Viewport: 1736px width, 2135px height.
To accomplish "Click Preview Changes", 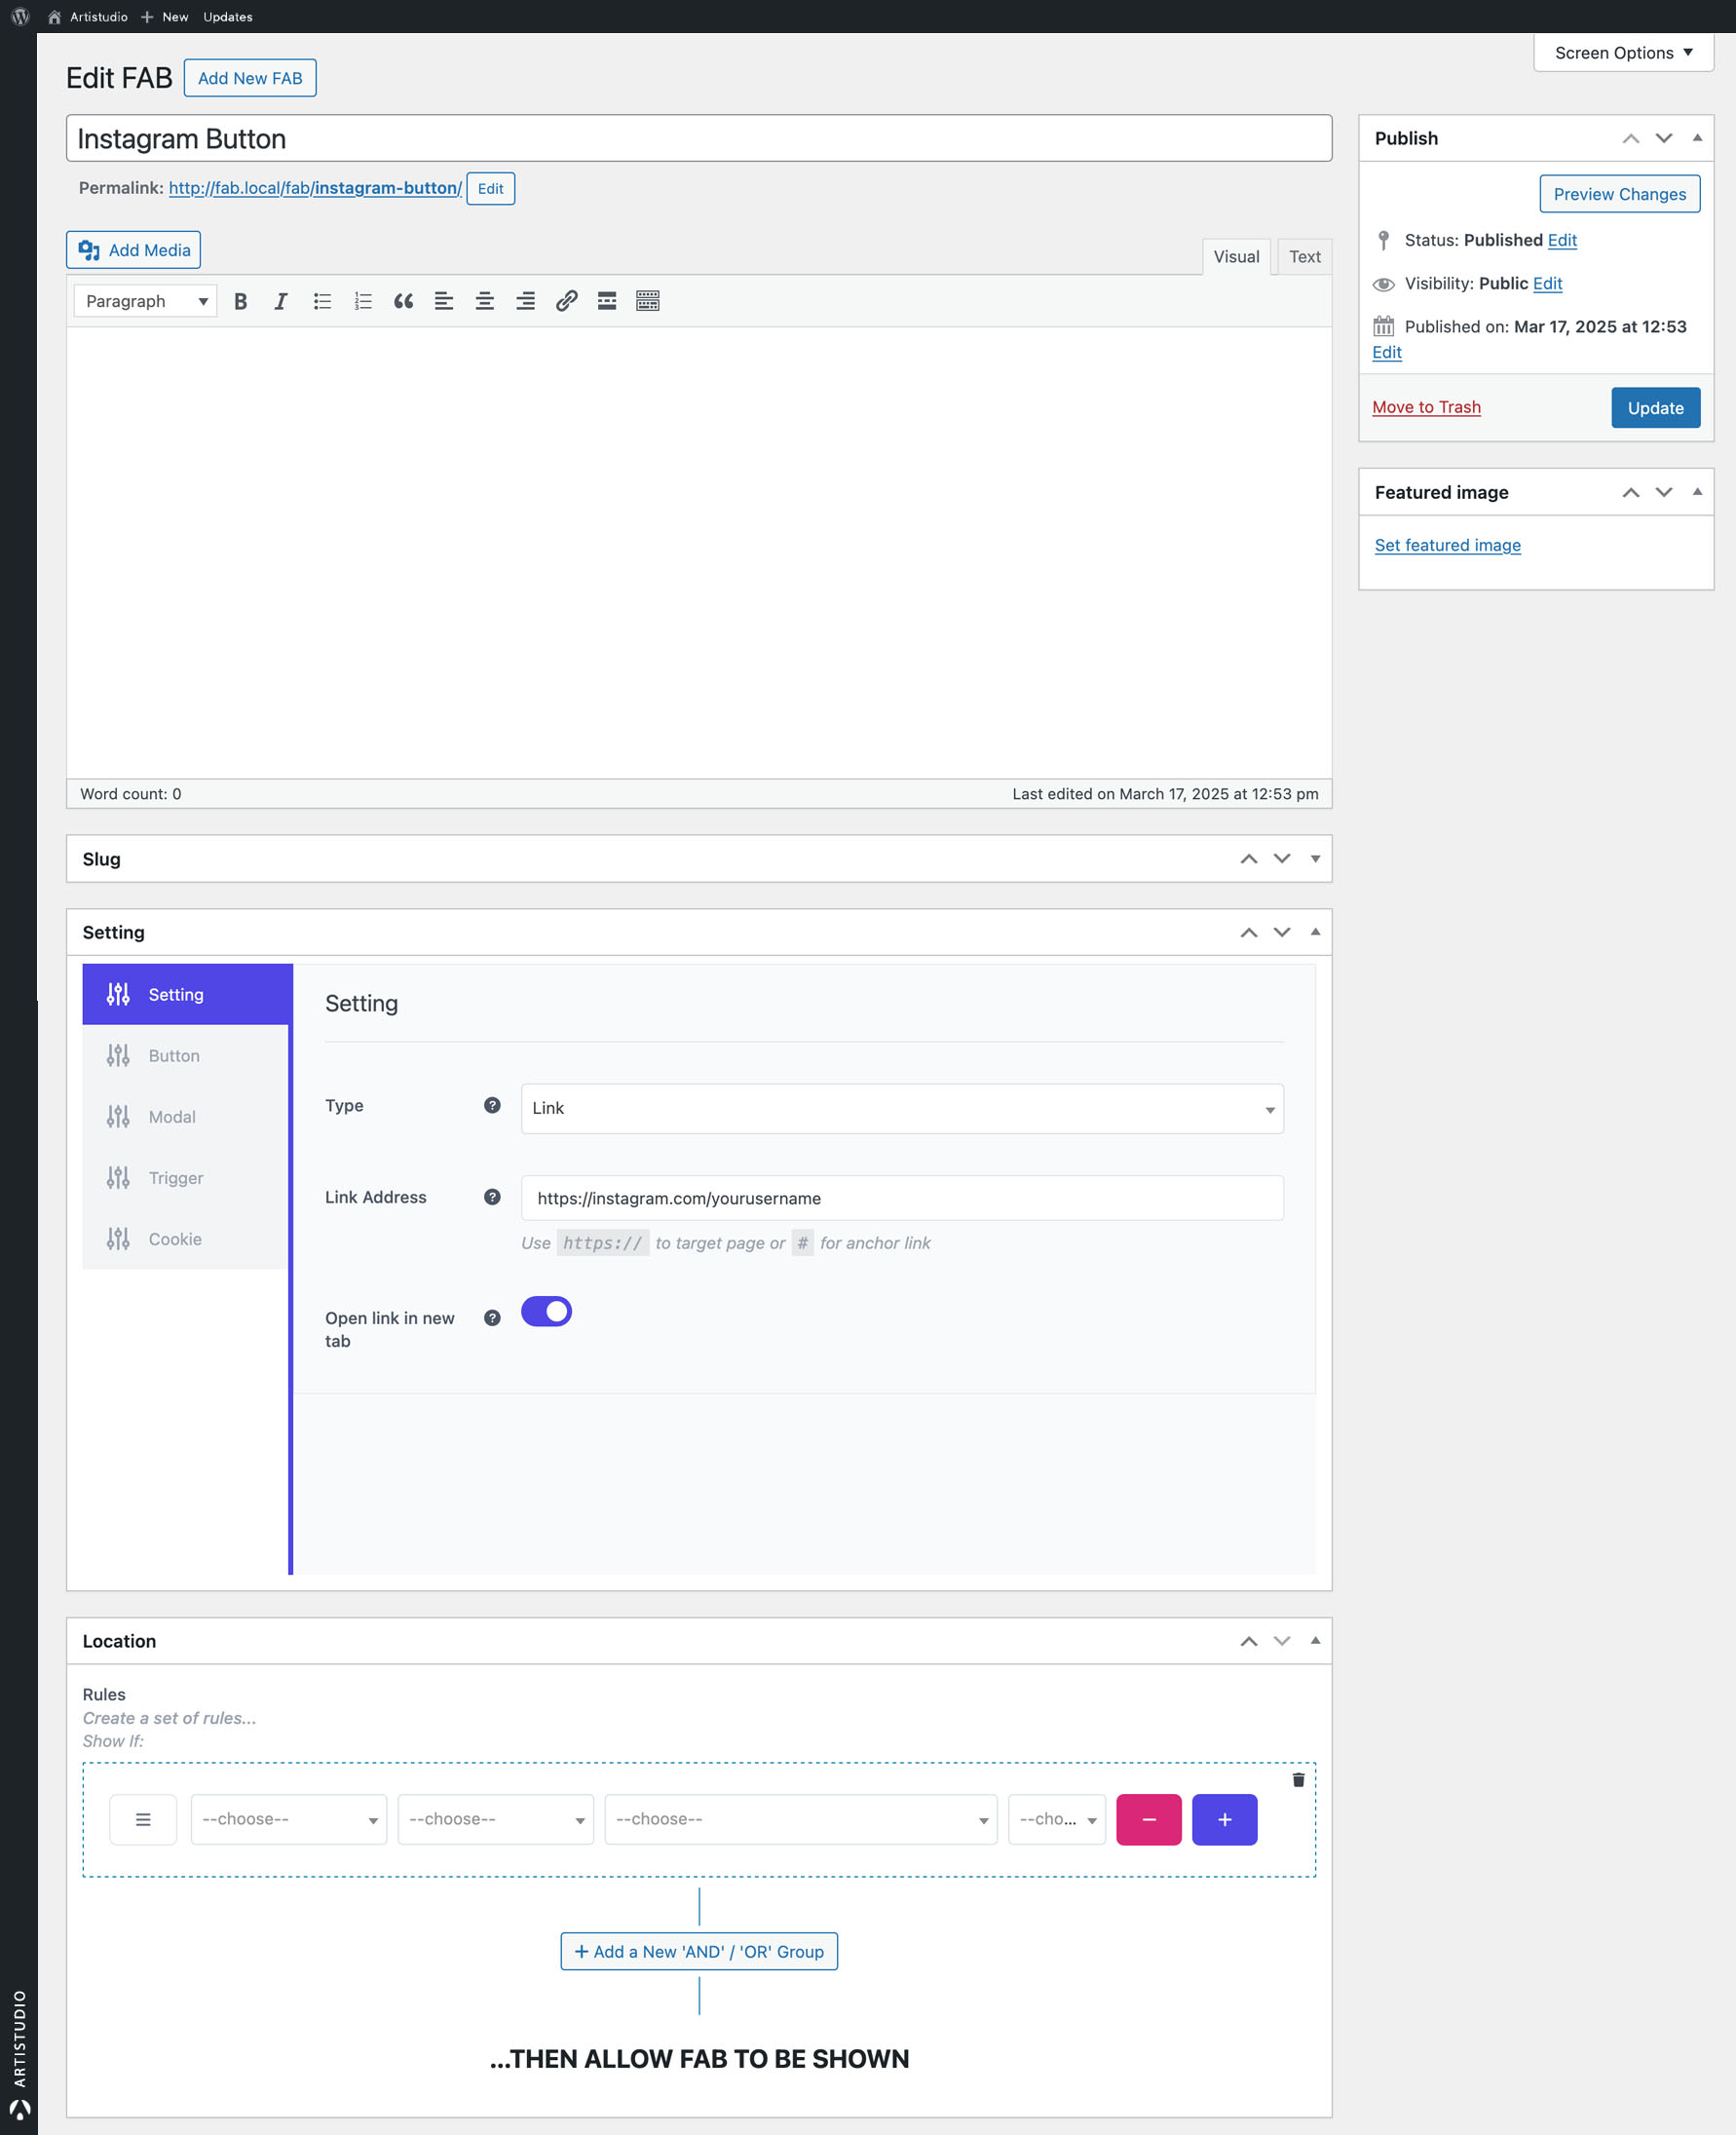I will point(1619,194).
